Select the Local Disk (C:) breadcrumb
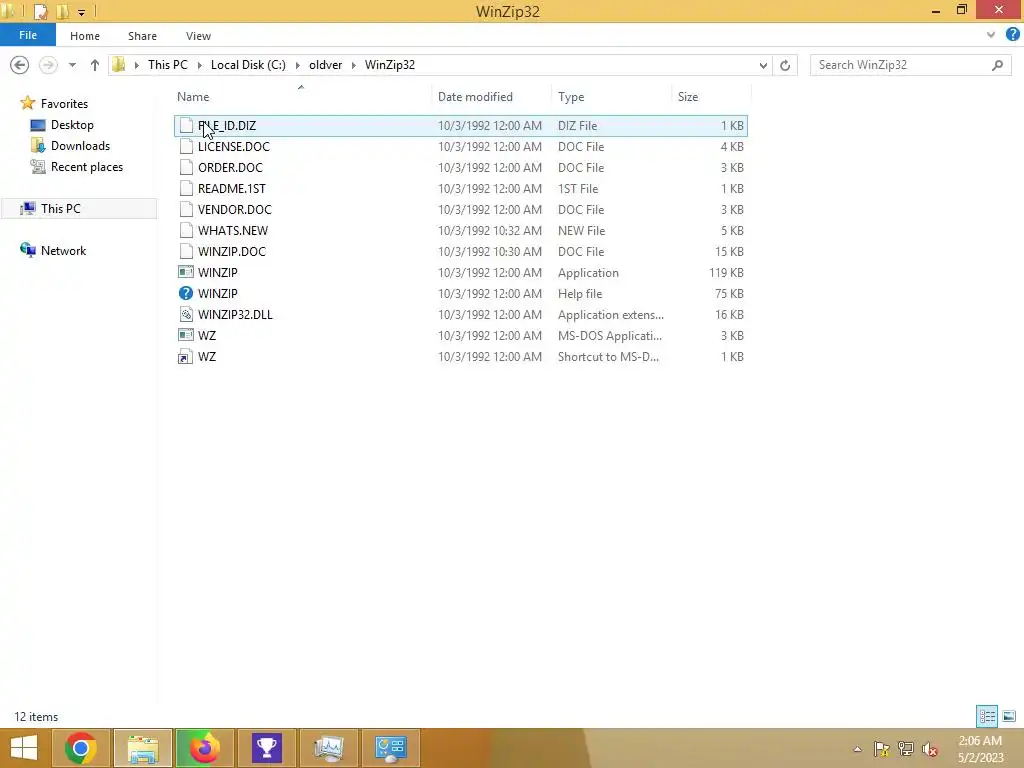The width and height of the screenshot is (1024, 768). (248, 65)
